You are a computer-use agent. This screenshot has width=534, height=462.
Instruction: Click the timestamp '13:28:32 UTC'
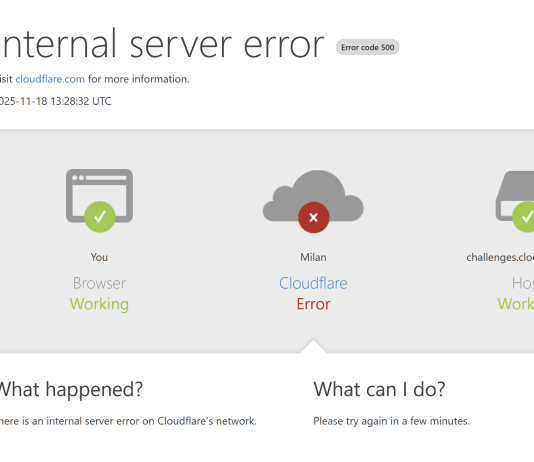tap(81, 101)
